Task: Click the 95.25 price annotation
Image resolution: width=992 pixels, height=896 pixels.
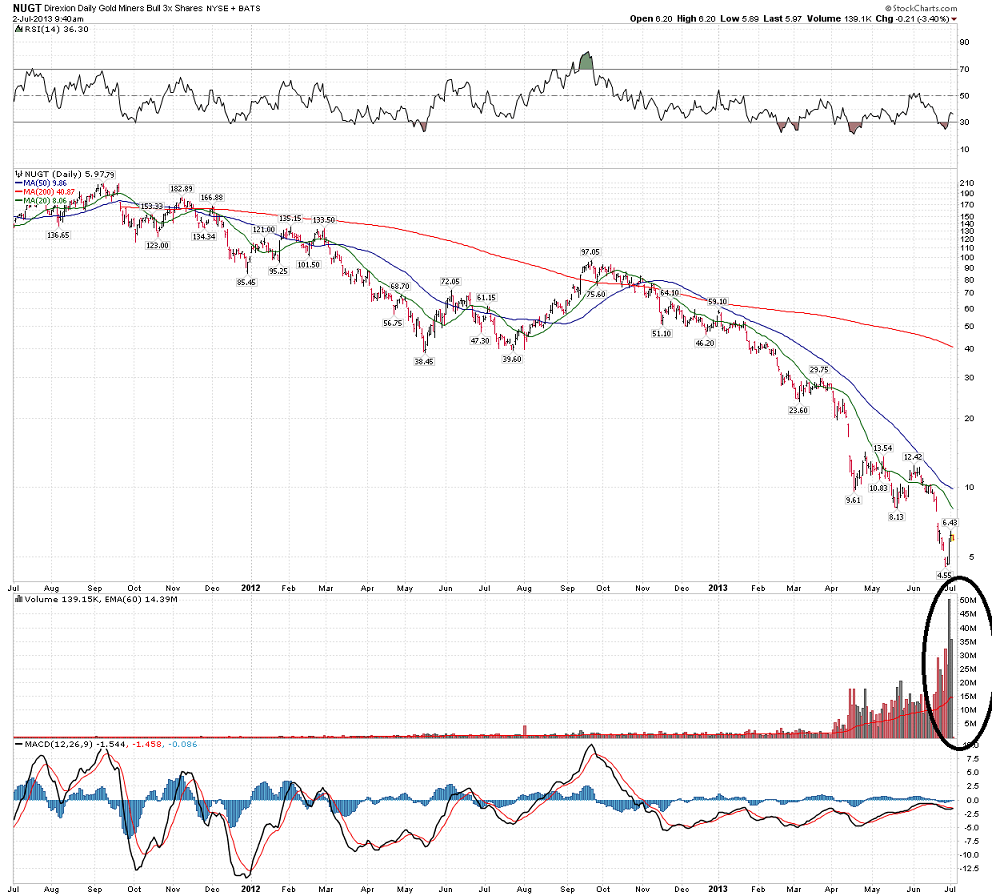Action: pos(278,271)
